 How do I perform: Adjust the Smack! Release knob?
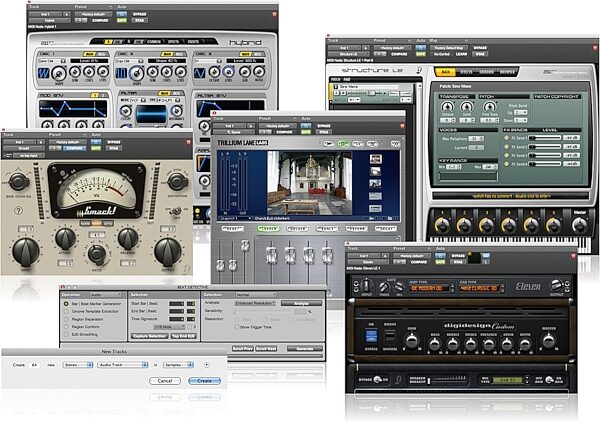(128, 238)
